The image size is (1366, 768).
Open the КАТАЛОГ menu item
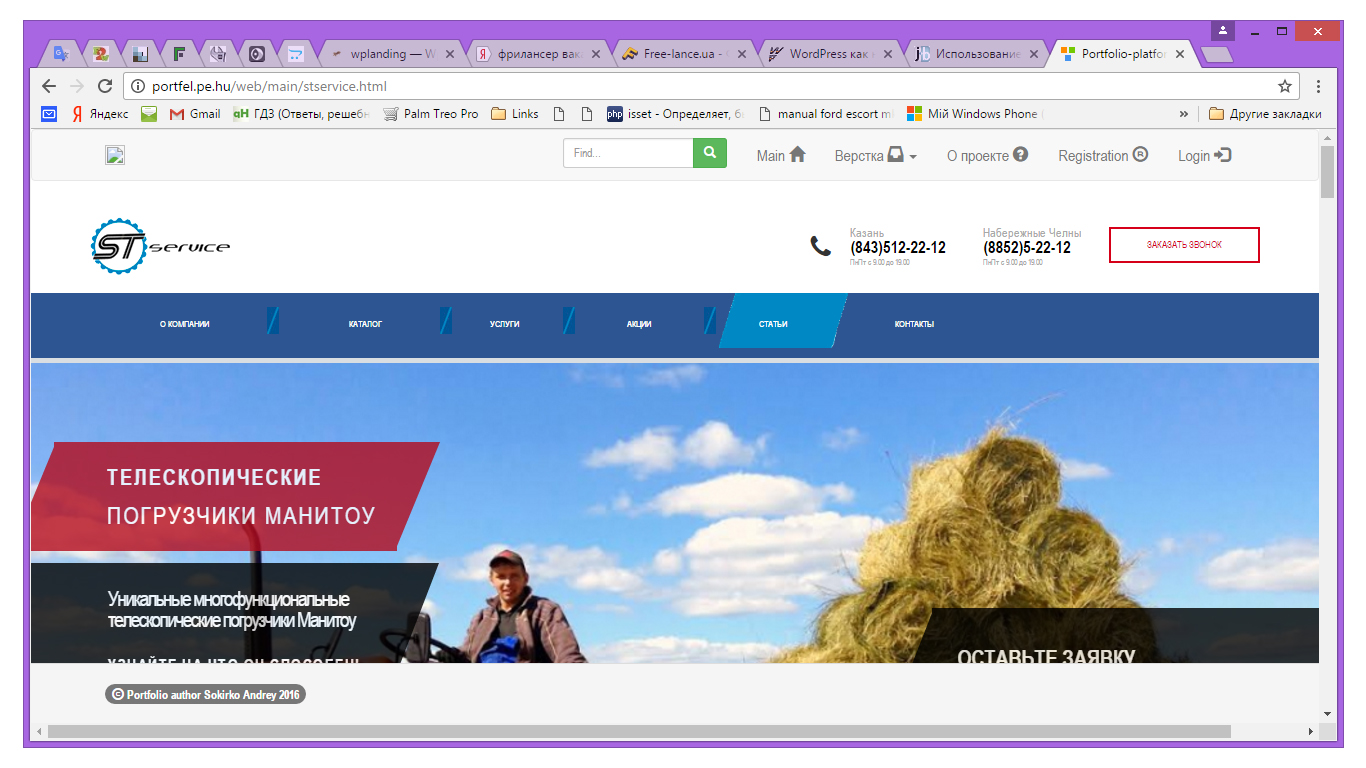(x=365, y=324)
